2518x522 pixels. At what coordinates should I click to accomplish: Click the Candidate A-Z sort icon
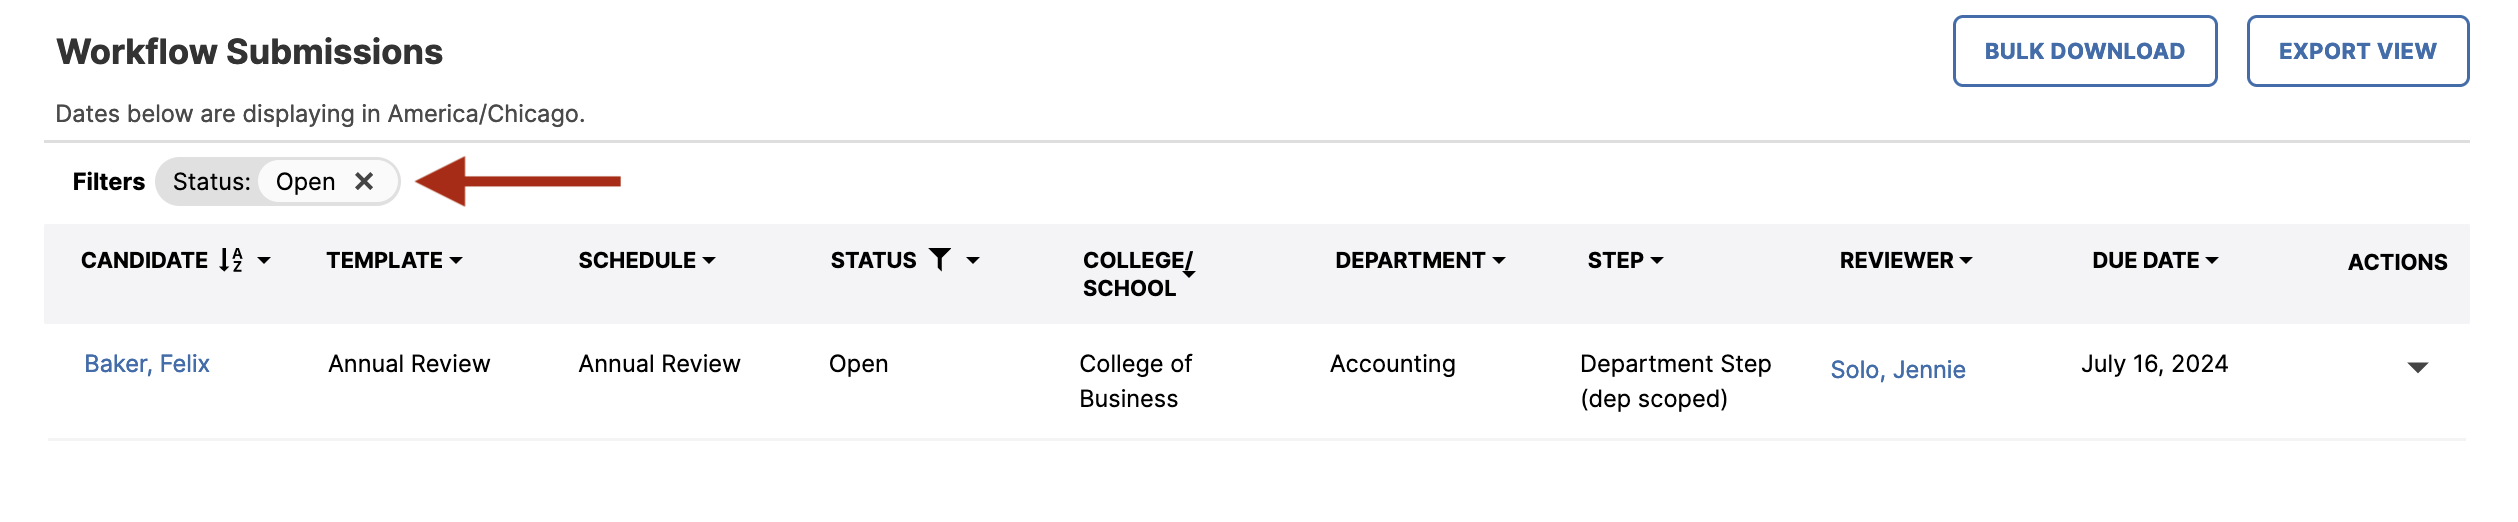coord(231,260)
